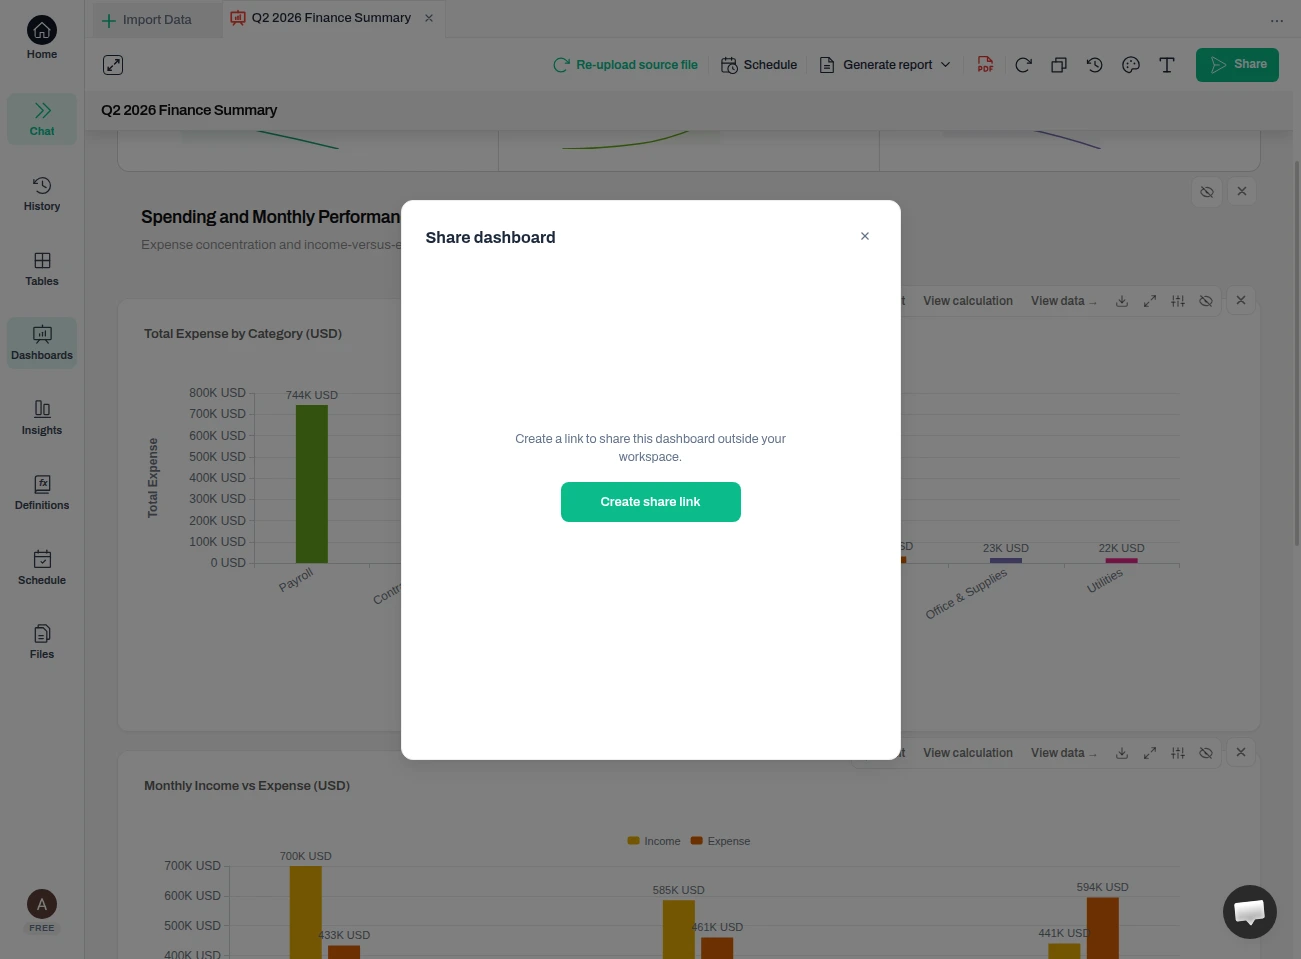
Task: Open the support chat bubble
Action: point(1250,912)
